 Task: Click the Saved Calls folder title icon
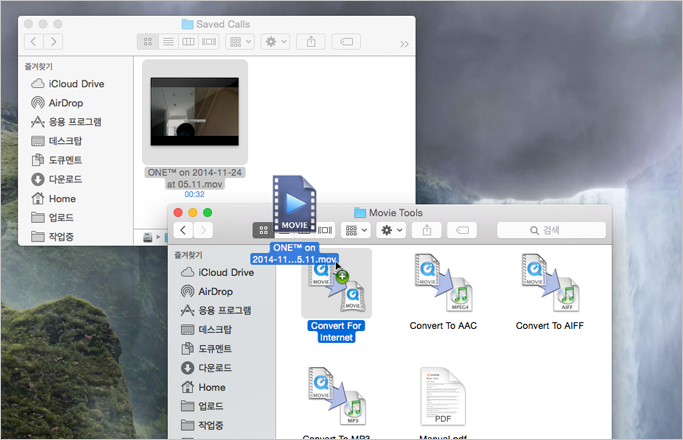point(187,24)
